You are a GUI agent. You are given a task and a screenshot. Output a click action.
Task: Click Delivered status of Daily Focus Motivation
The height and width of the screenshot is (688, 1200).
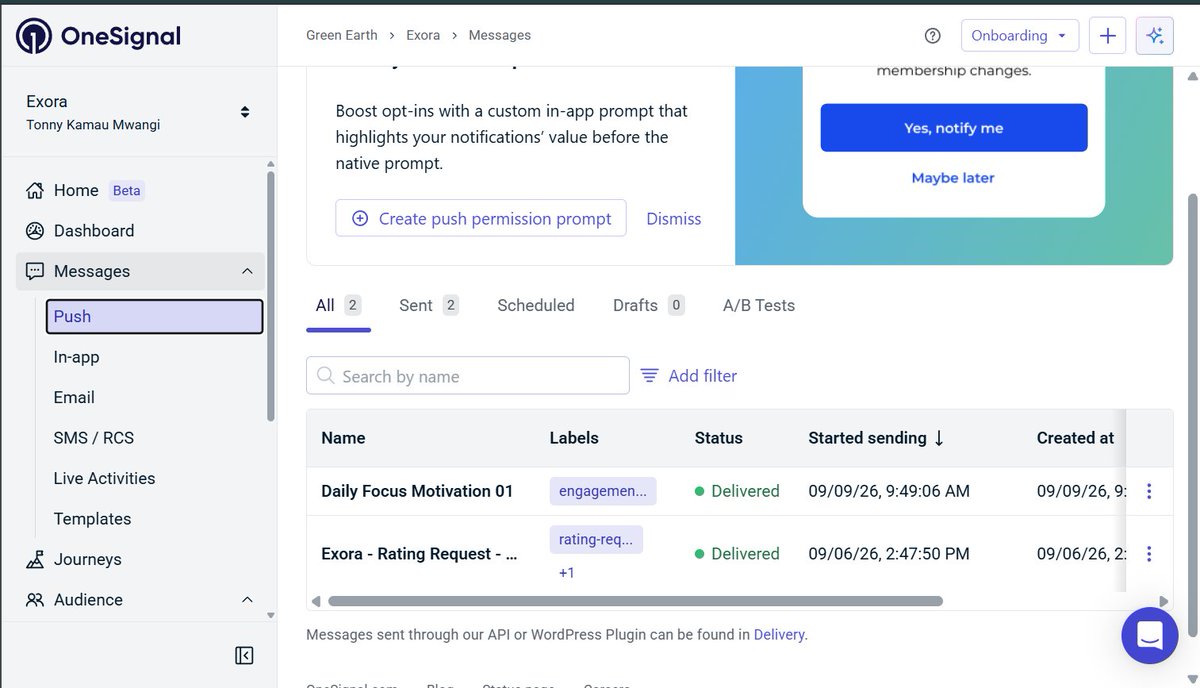tap(737, 491)
